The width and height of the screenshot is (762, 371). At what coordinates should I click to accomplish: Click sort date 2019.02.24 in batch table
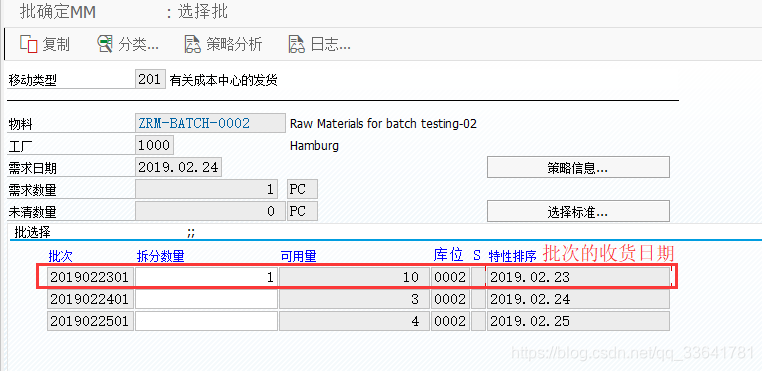pos(578,299)
